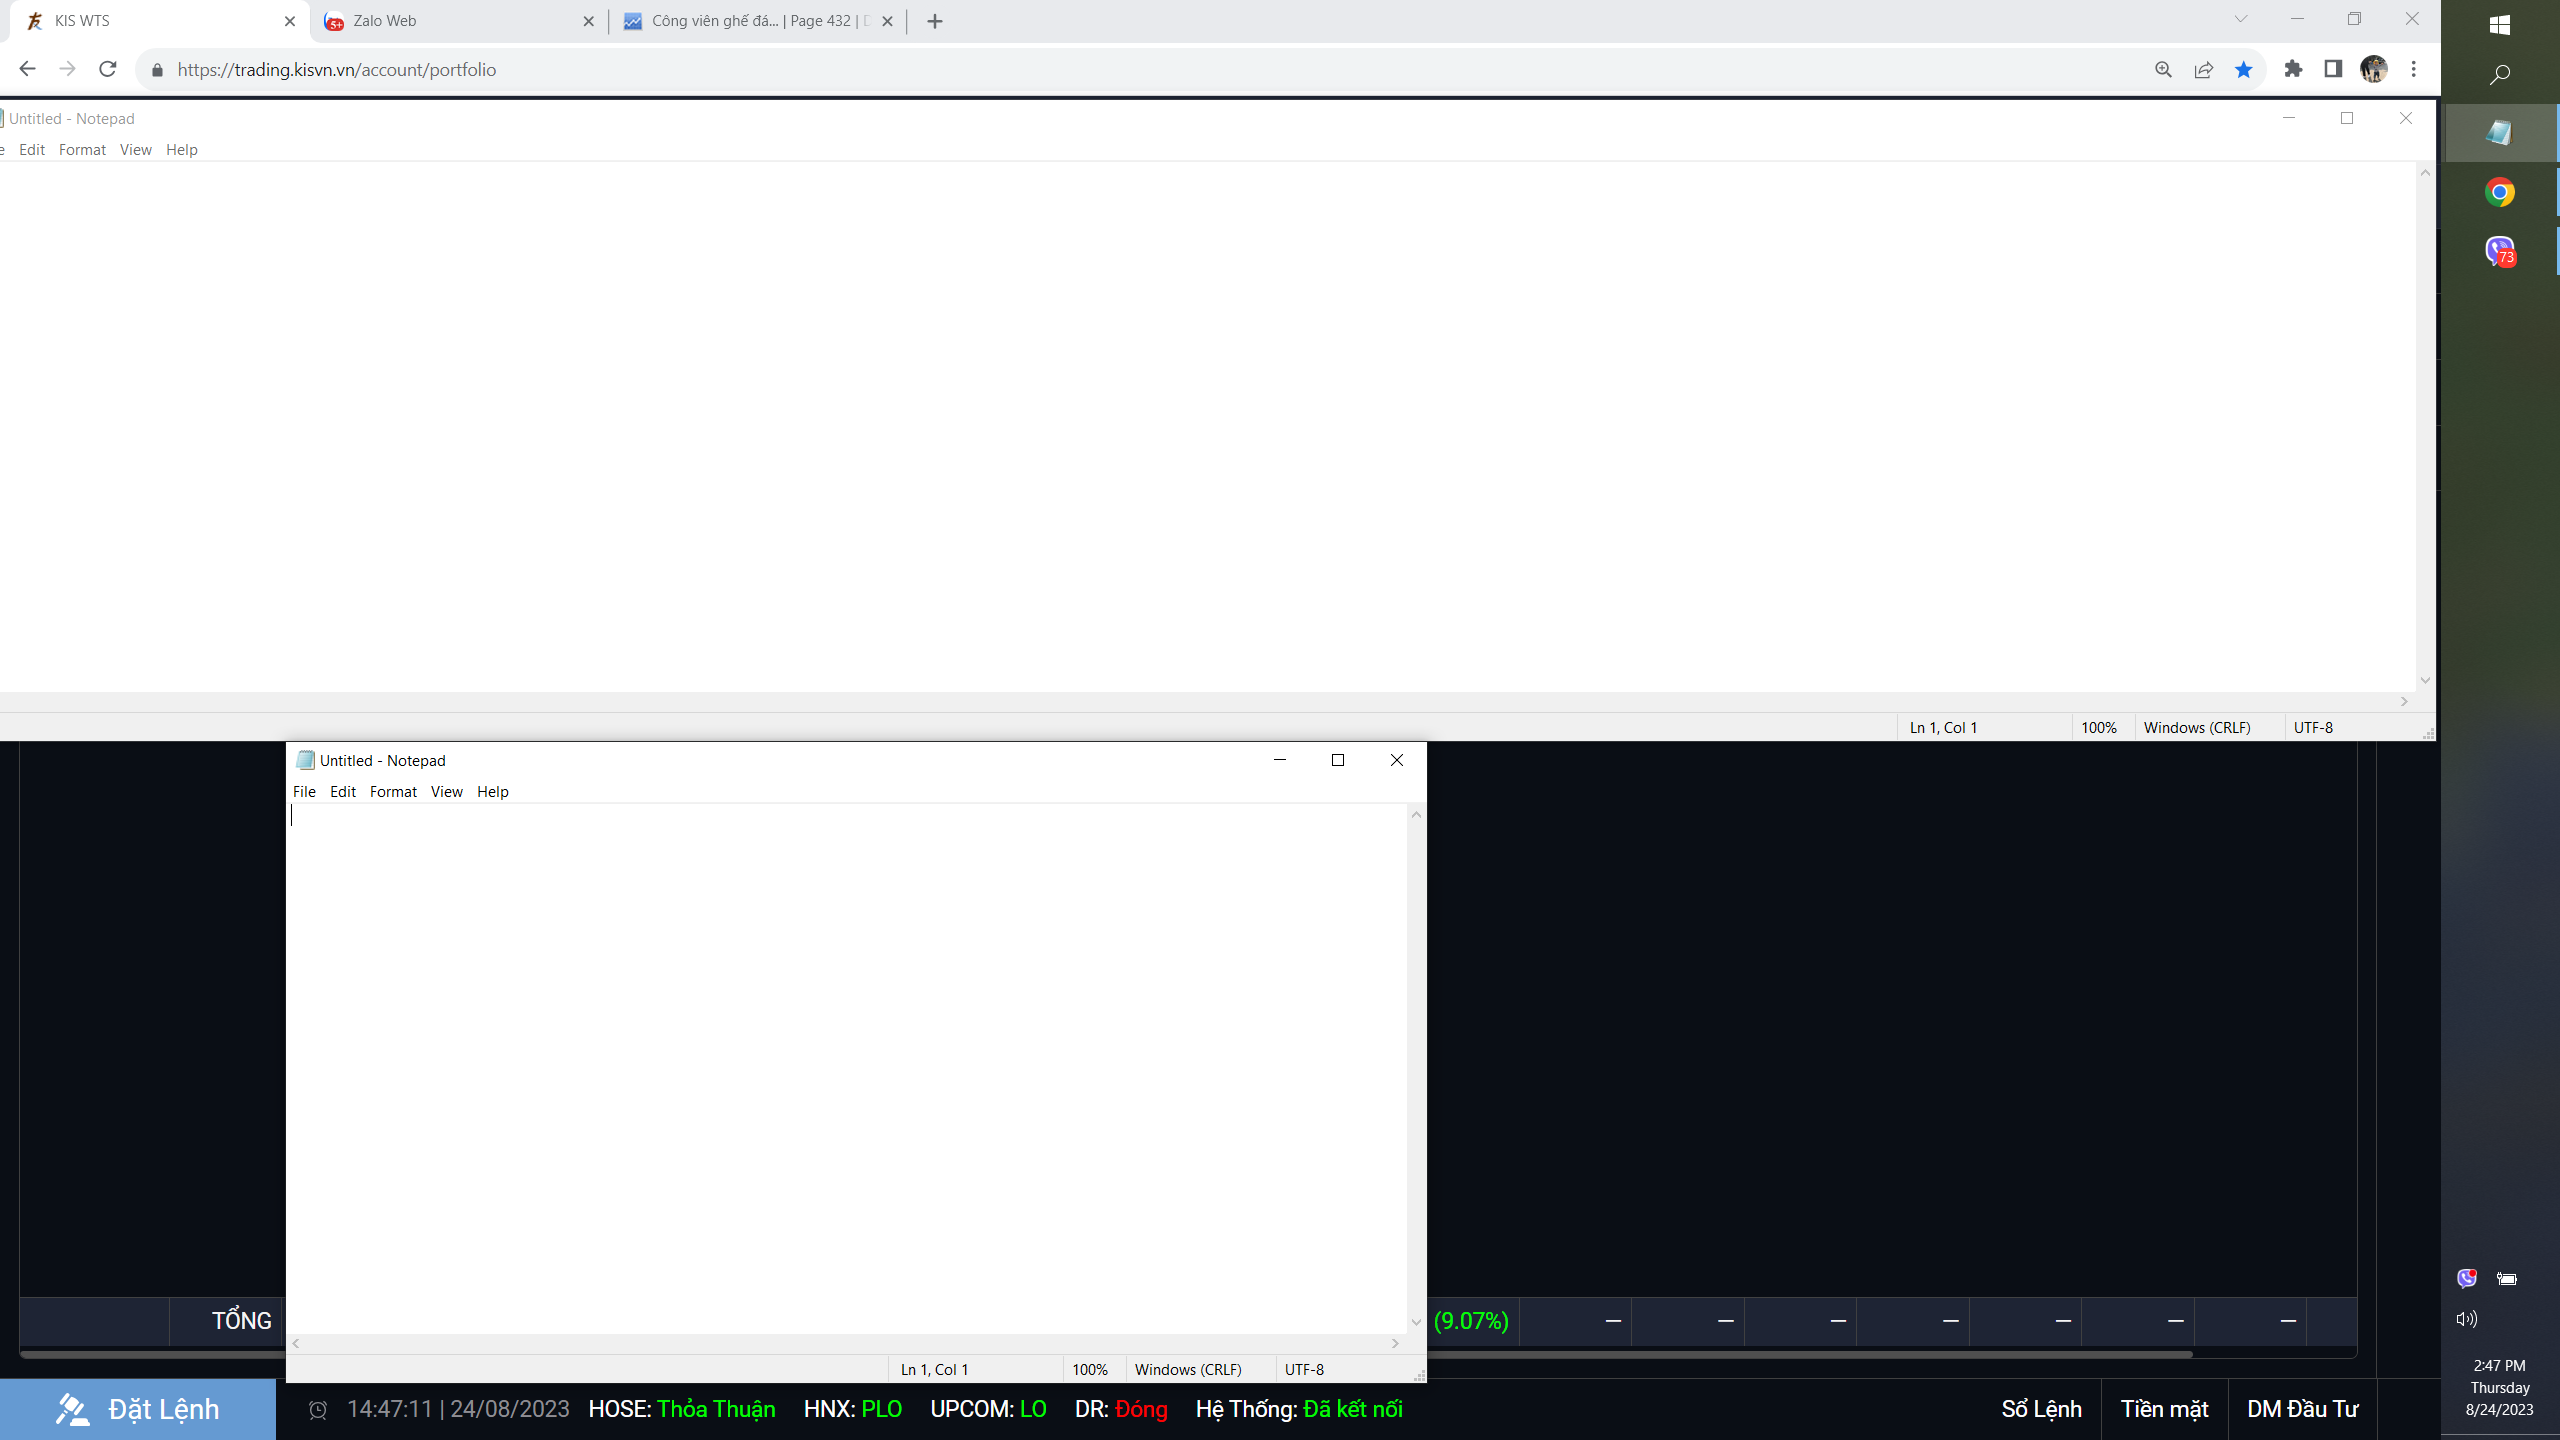The image size is (2560, 1440).
Task: Click the Tiền mặt button
Action: pyautogui.click(x=2164, y=1409)
